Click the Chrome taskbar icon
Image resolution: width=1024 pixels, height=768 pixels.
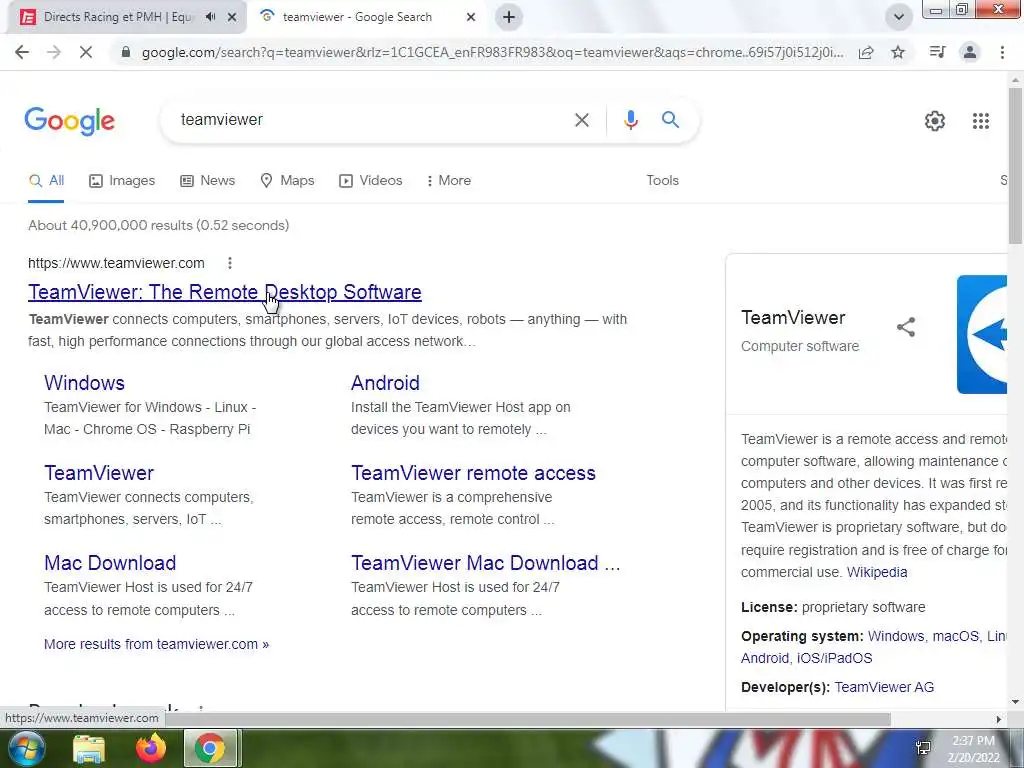(210, 749)
